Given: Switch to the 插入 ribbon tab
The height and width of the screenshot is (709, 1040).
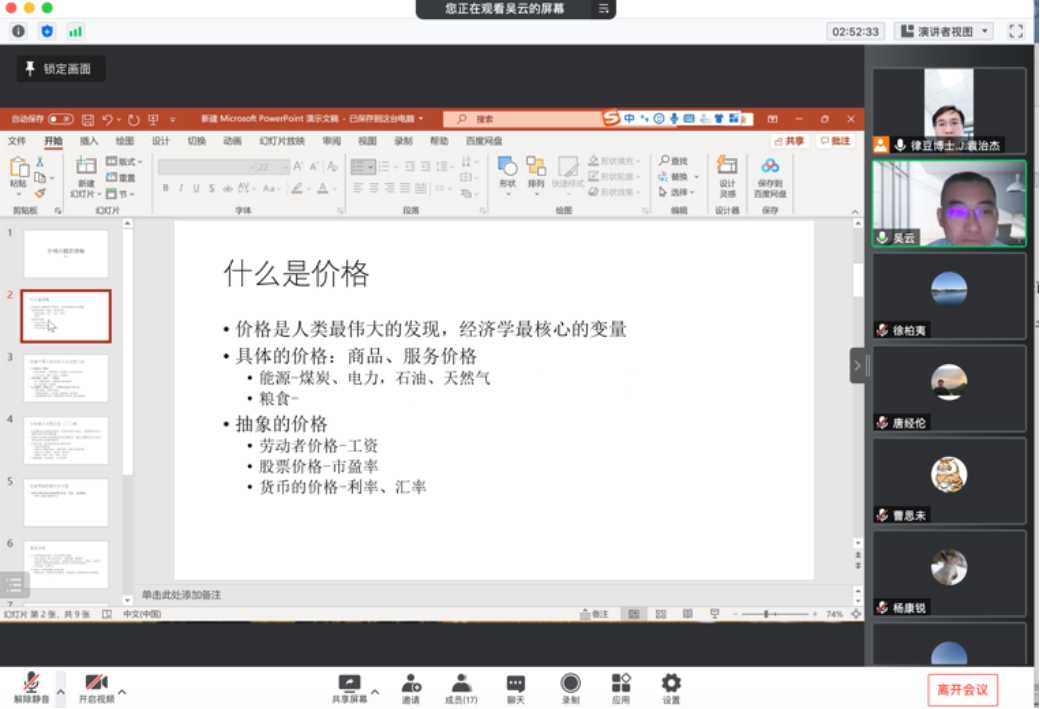Looking at the screenshot, I should pos(89,141).
